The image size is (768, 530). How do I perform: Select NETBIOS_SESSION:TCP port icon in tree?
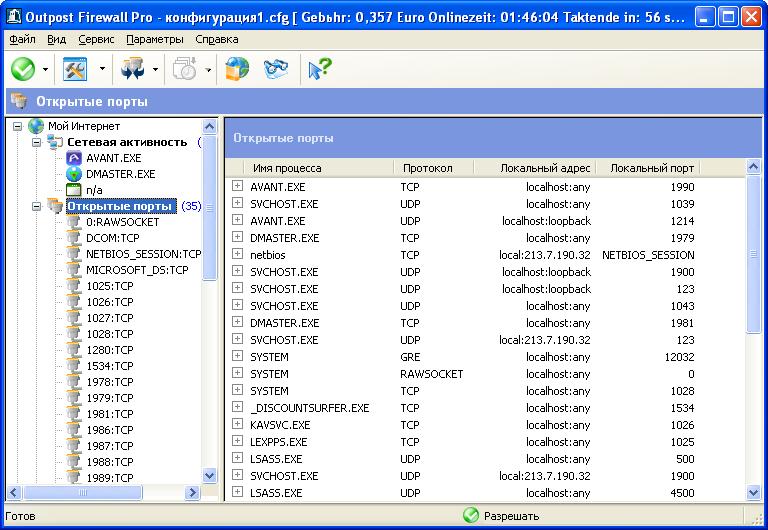[73, 254]
